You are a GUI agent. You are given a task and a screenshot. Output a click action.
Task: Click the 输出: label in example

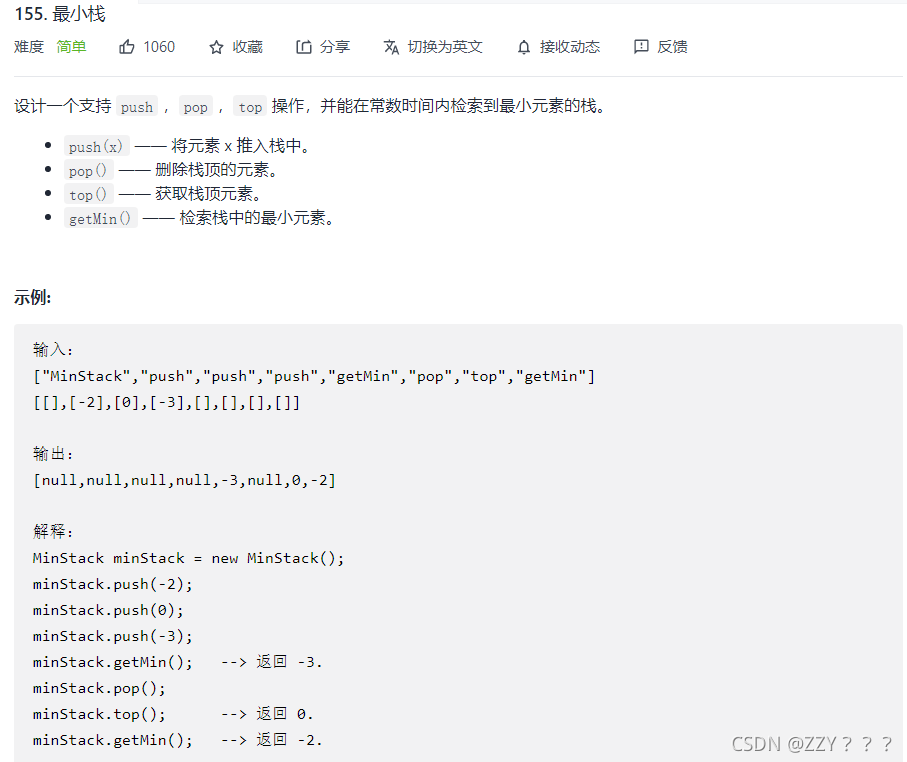tap(53, 454)
